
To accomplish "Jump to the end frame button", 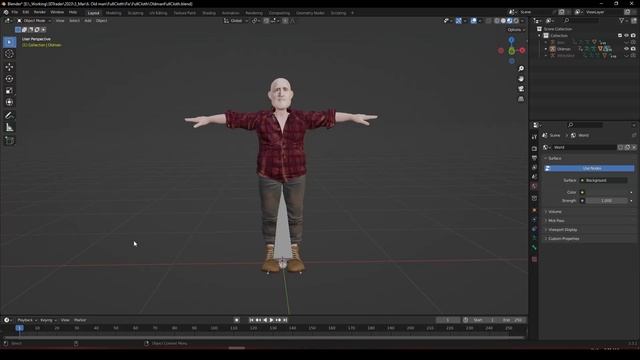I will click(285, 320).
